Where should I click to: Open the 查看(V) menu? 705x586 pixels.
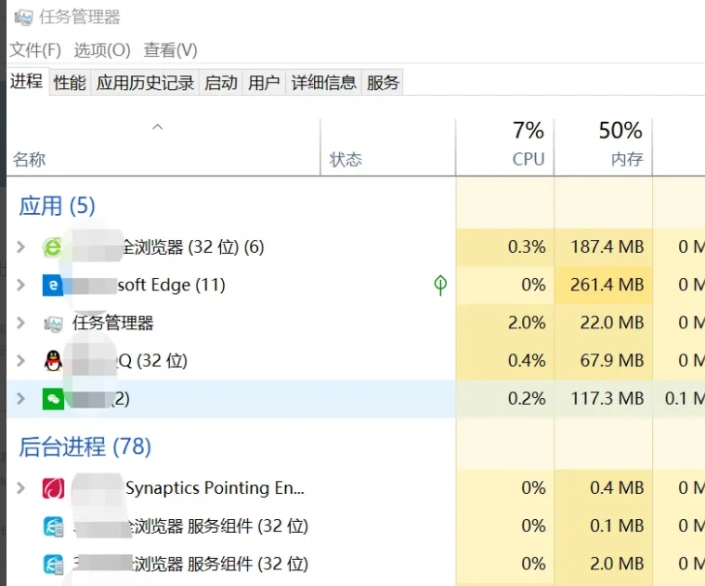pos(170,50)
